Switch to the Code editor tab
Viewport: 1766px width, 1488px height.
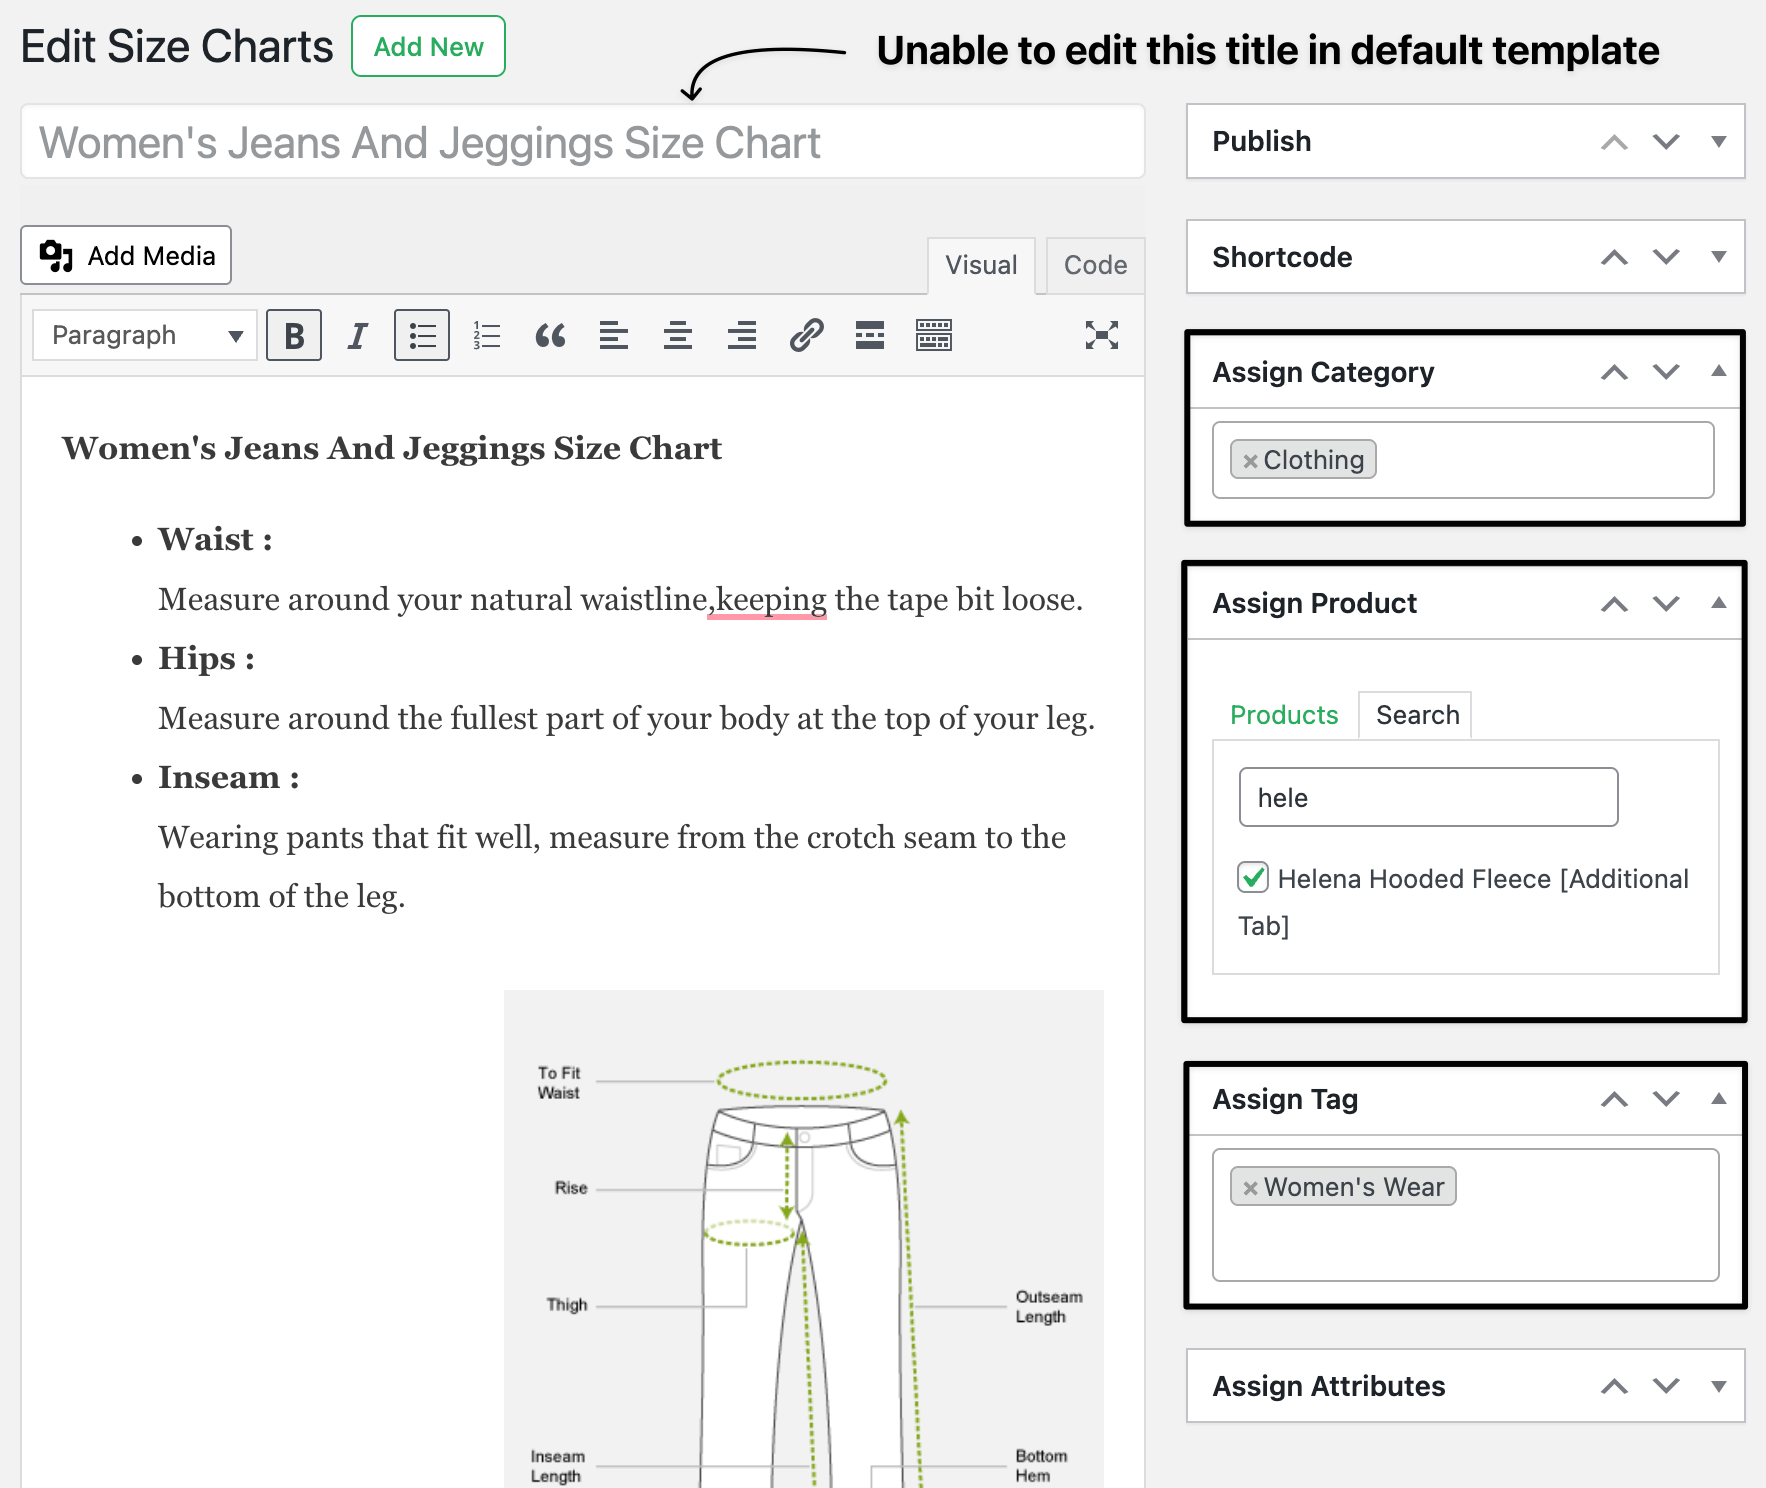[1095, 265]
